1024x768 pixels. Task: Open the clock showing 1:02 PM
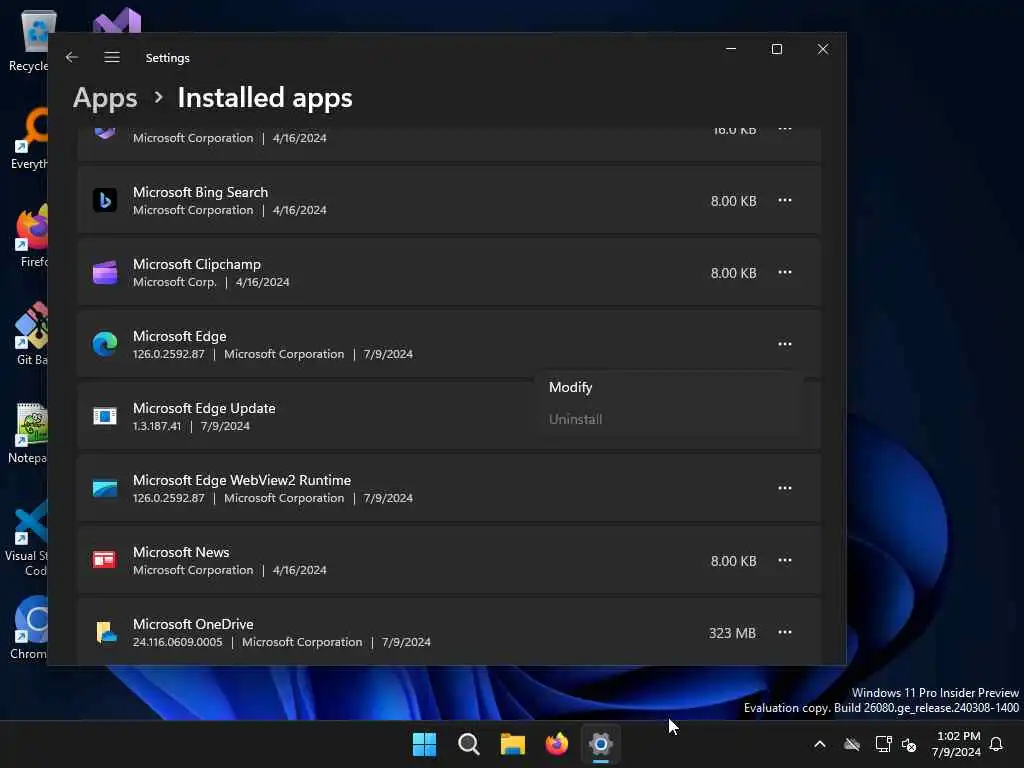[x=956, y=744]
